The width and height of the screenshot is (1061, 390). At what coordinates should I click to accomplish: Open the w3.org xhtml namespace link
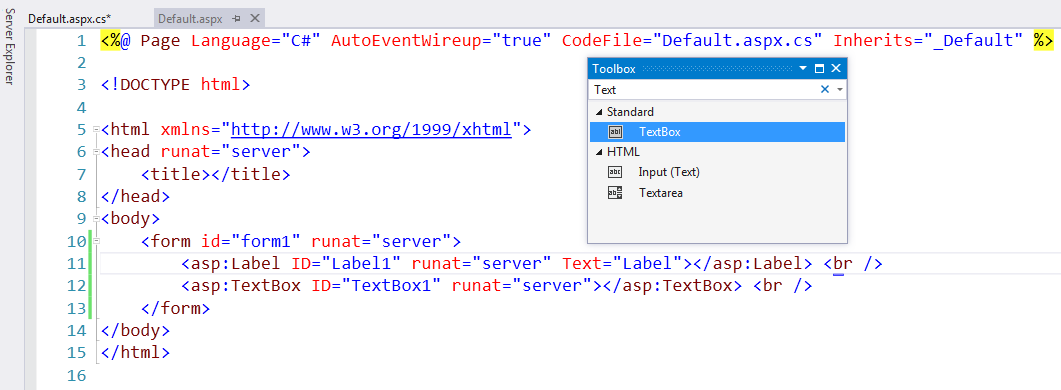(x=371, y=129)
